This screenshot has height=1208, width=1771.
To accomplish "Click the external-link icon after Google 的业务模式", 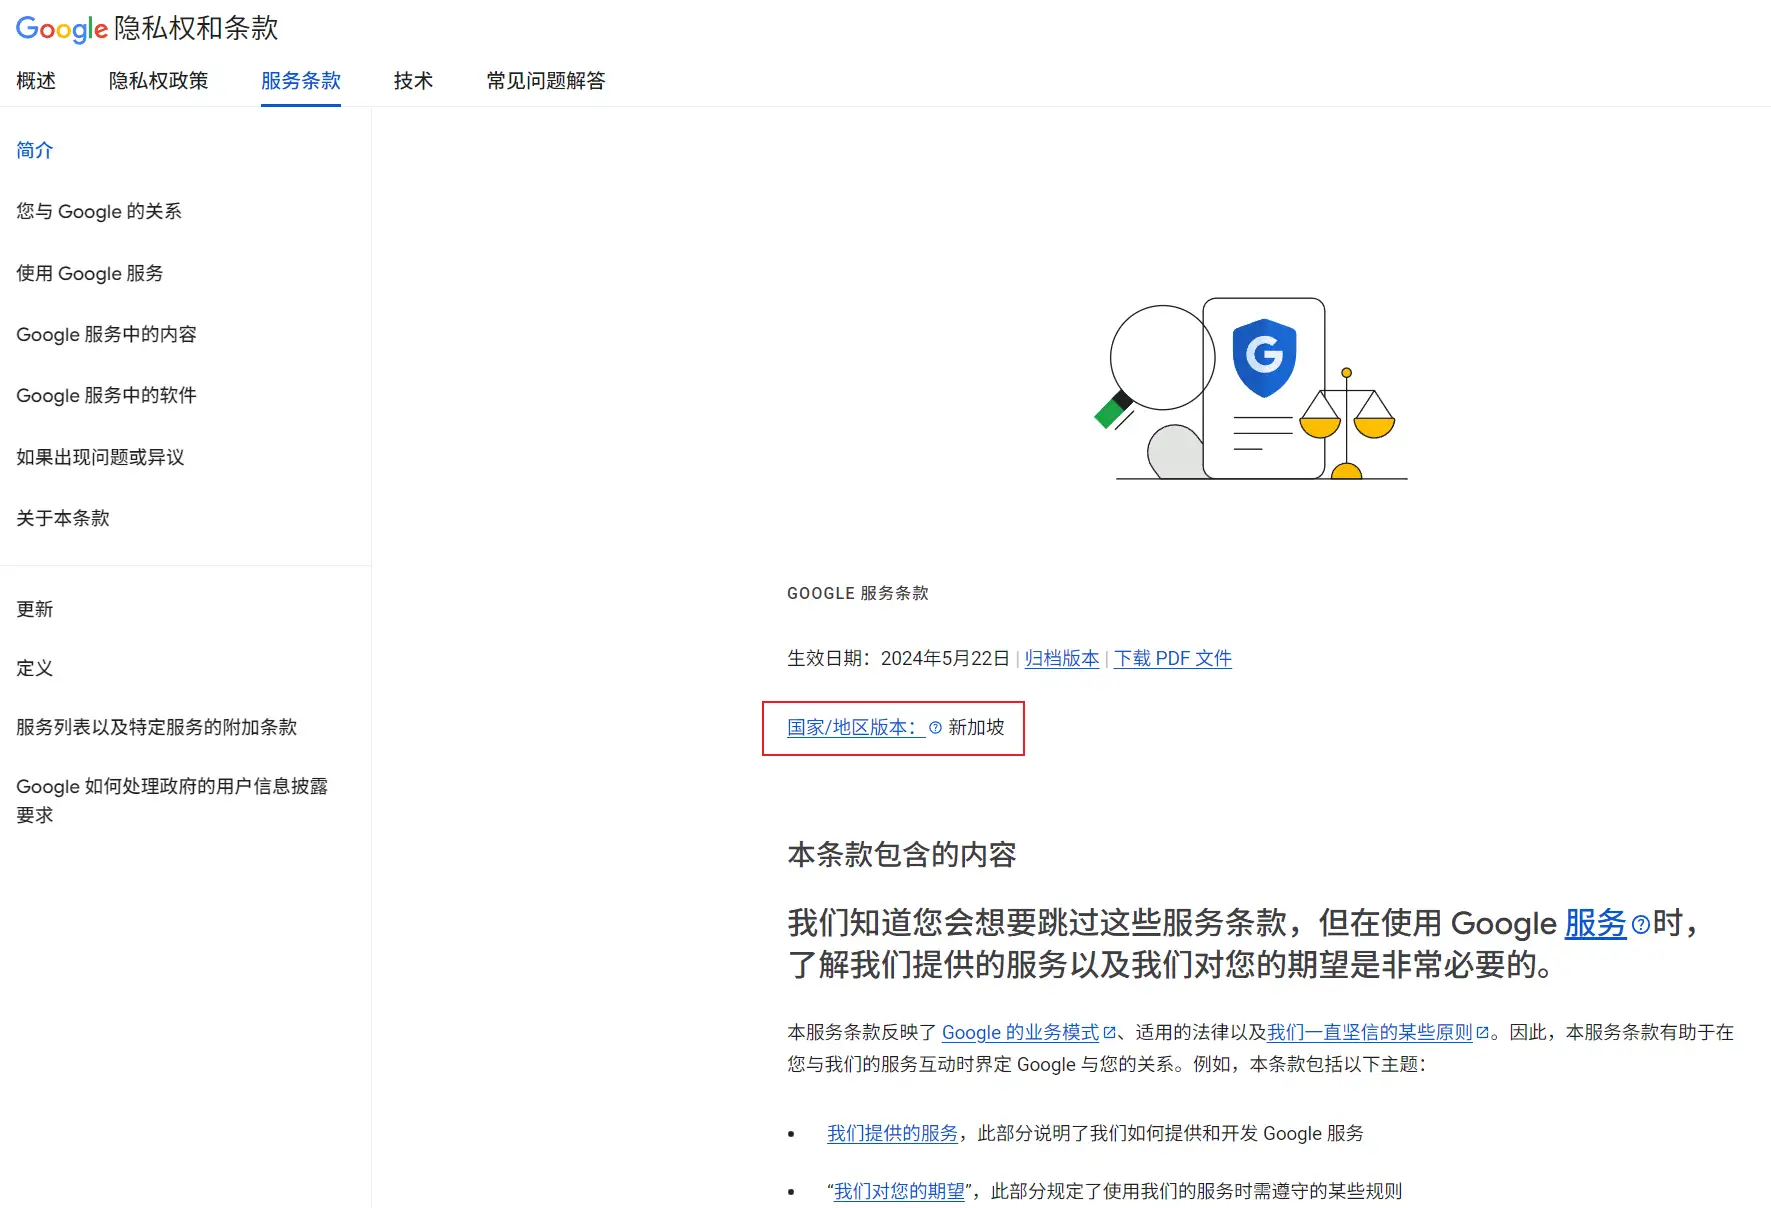I will click(x=1108, y=1033).
